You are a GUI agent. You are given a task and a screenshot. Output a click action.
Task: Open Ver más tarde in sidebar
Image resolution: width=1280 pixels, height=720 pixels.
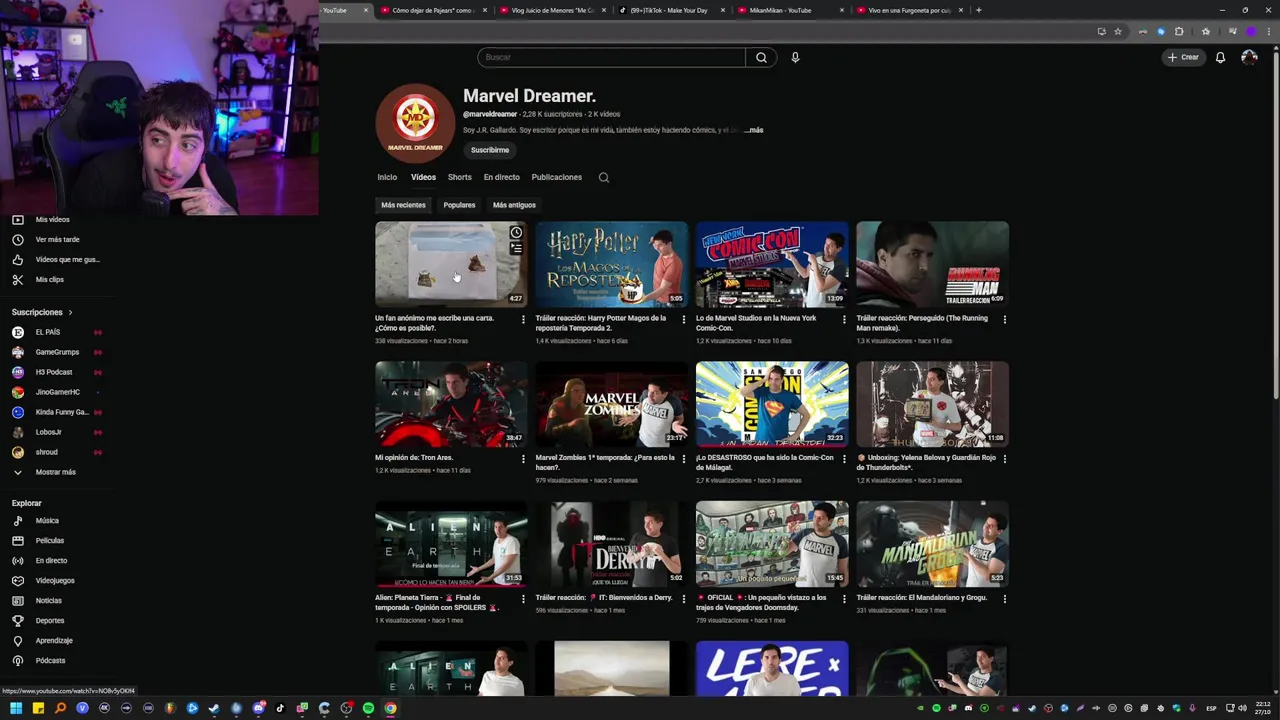click(x=57, y=239)
